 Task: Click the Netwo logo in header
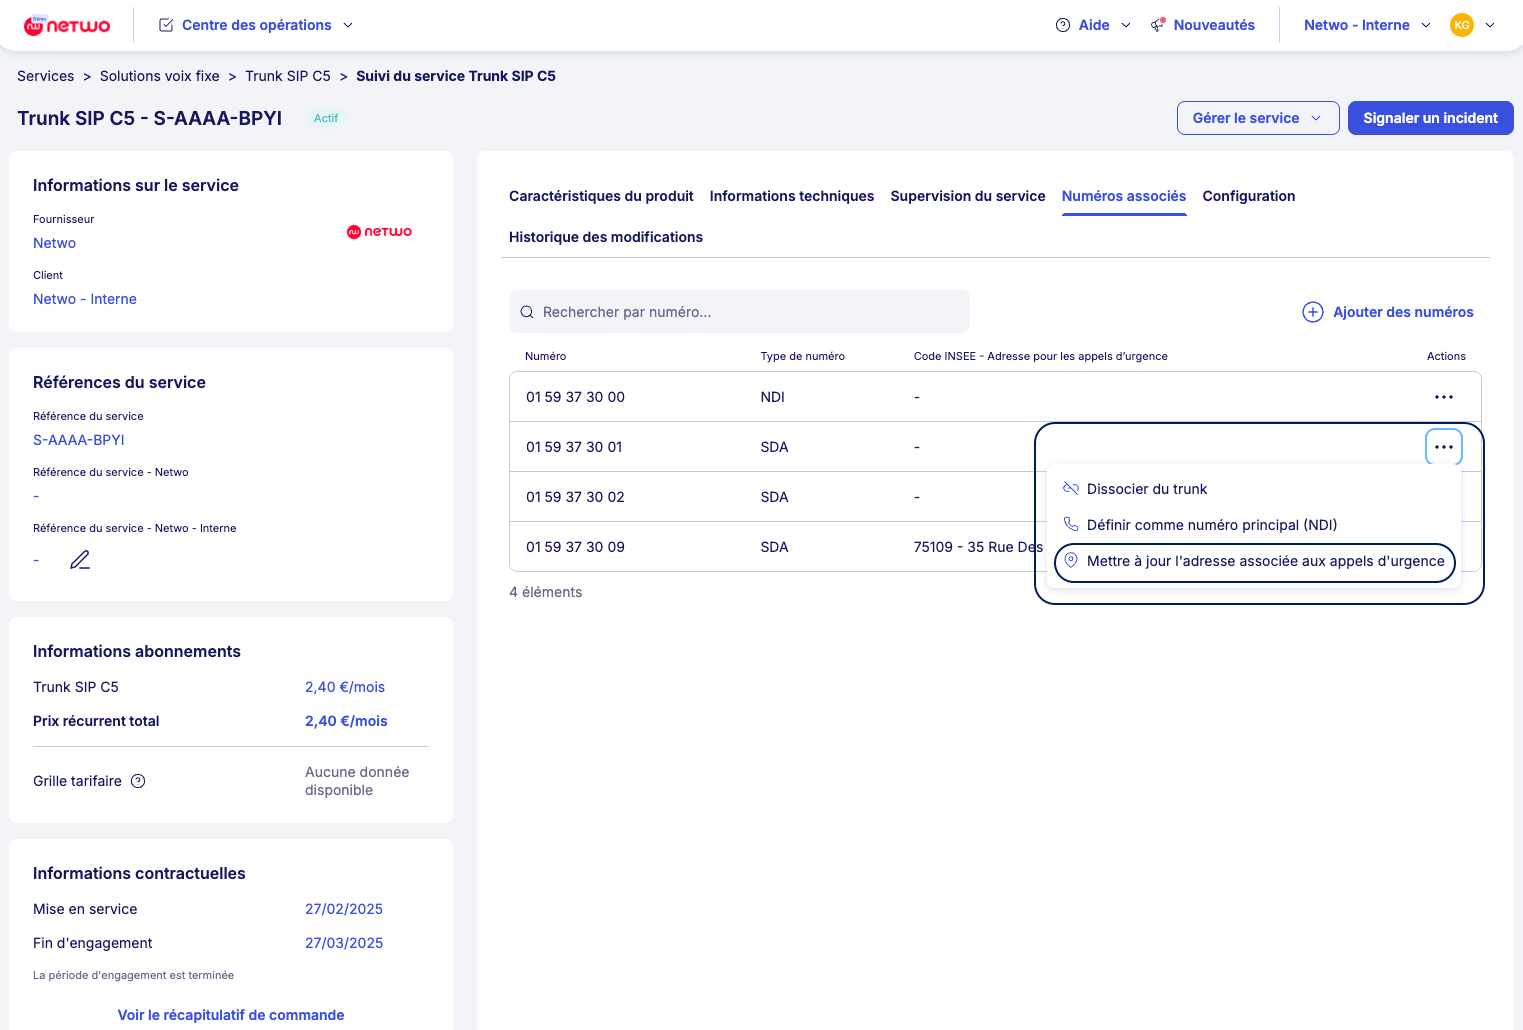pos(67,25)
